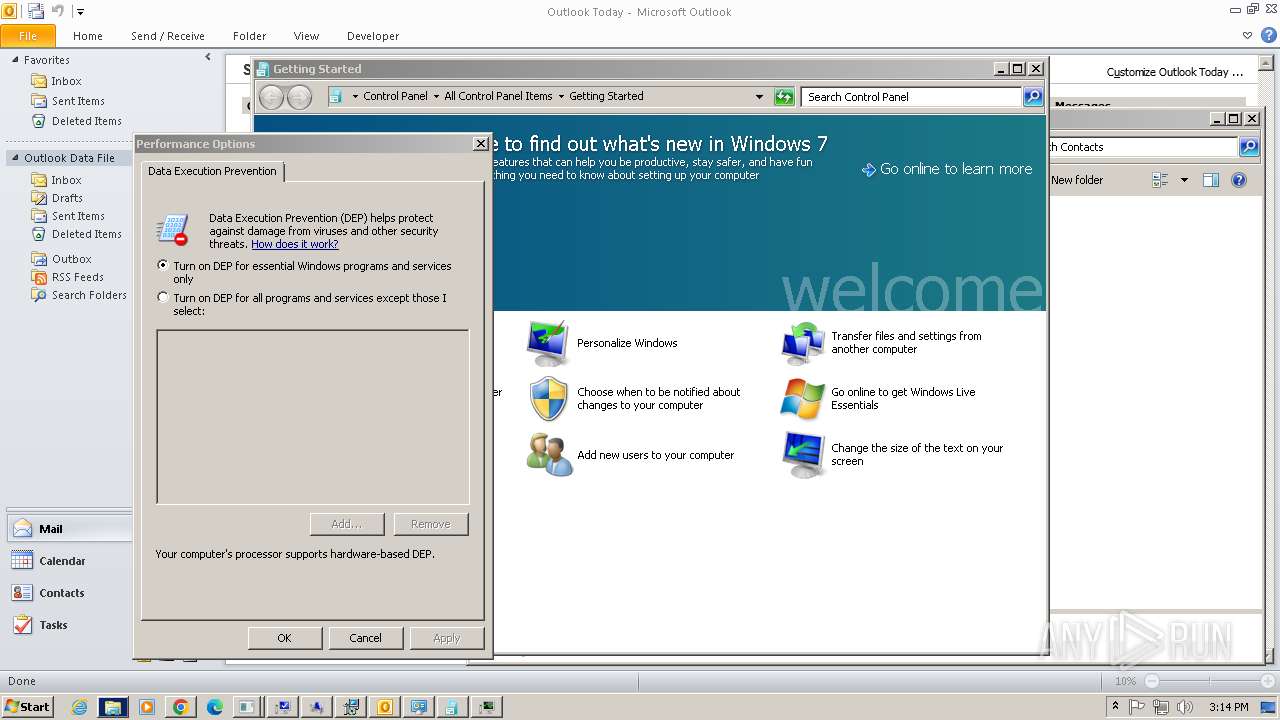Collapse the Outlook Data File group
The image size is (1280, 720).
[15, 158]
